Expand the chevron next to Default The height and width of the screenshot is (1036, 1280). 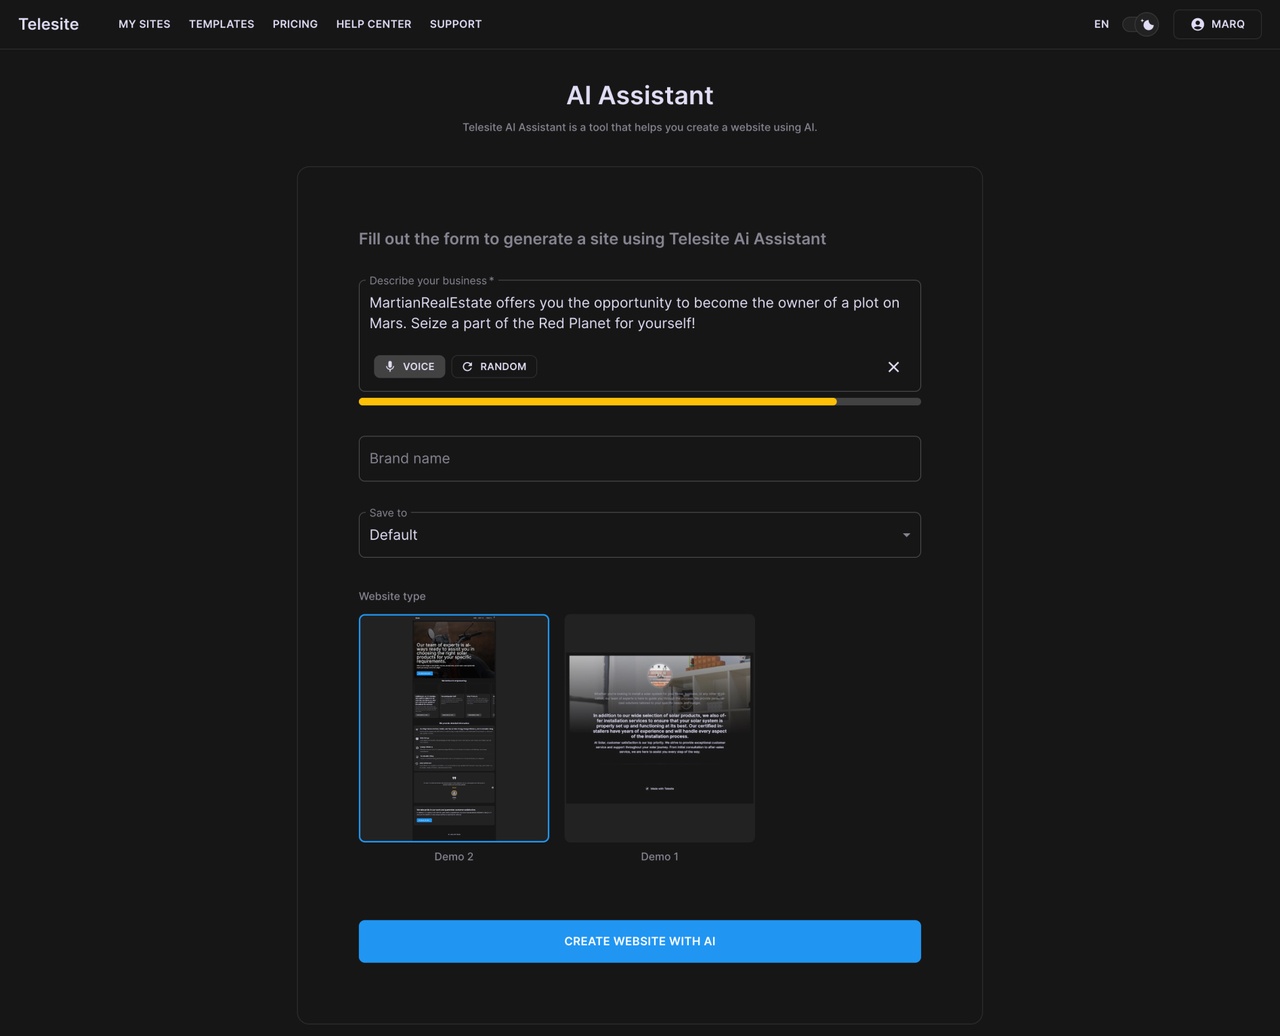click(x=905, y=534)
